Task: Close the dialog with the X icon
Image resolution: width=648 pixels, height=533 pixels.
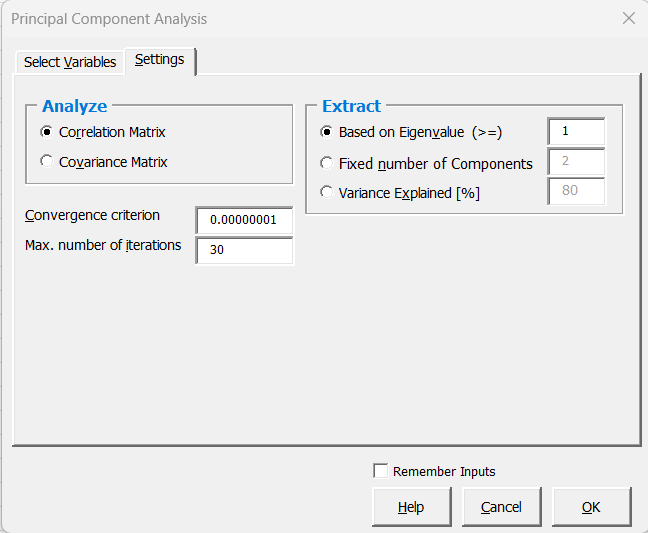Action: coord(629,18)
